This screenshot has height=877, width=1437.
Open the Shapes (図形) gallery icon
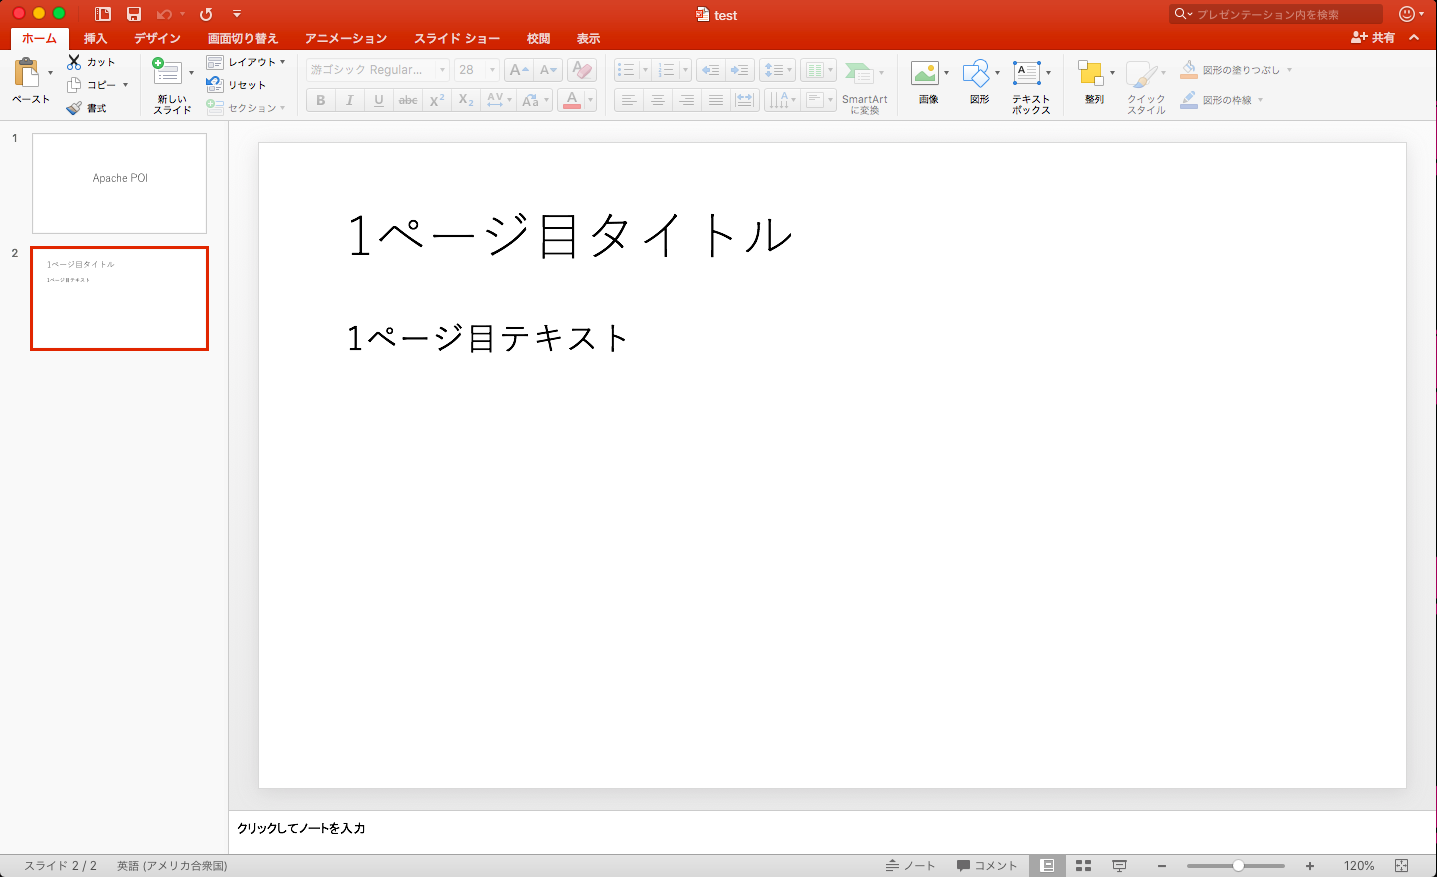976,74
